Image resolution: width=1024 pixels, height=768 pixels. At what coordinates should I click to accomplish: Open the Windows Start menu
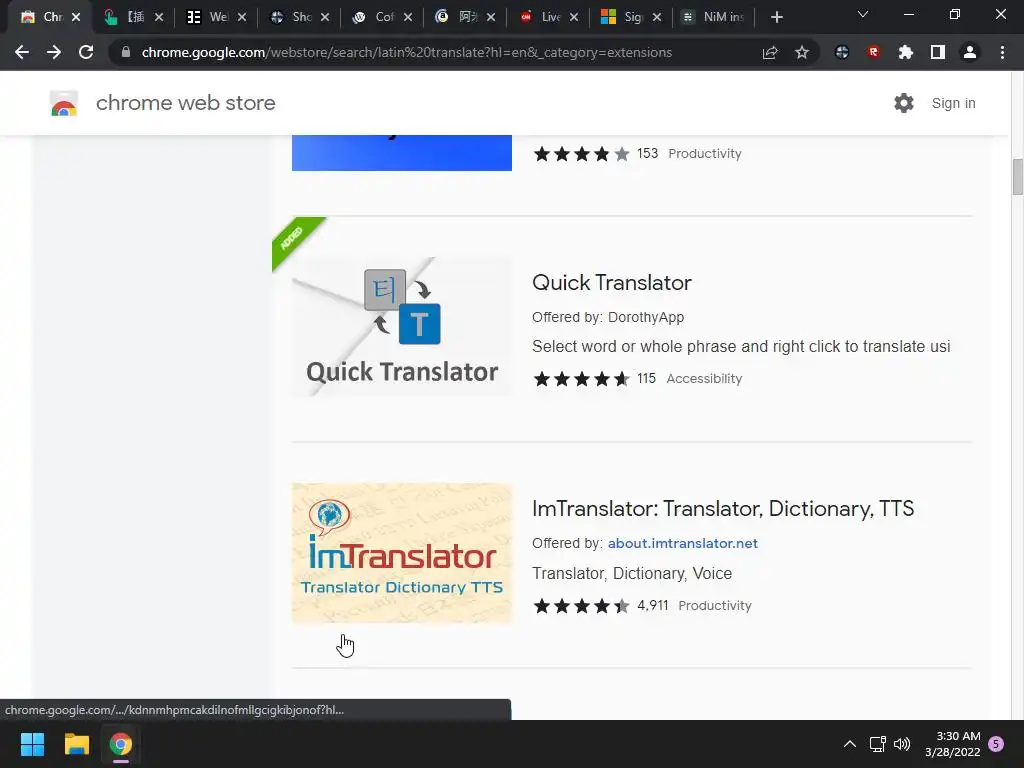(32, 744)
